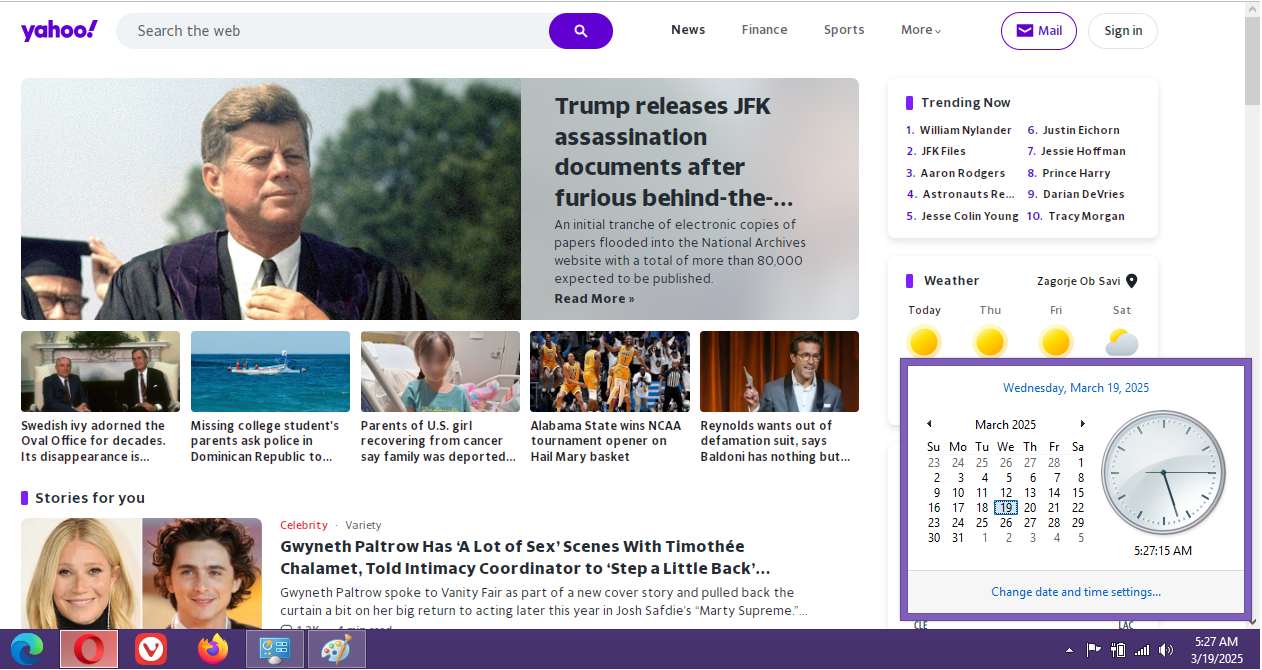Open trending topic JFK Files
The image size is (1262, 670).
pyautogui.click(x=943, y=151)
